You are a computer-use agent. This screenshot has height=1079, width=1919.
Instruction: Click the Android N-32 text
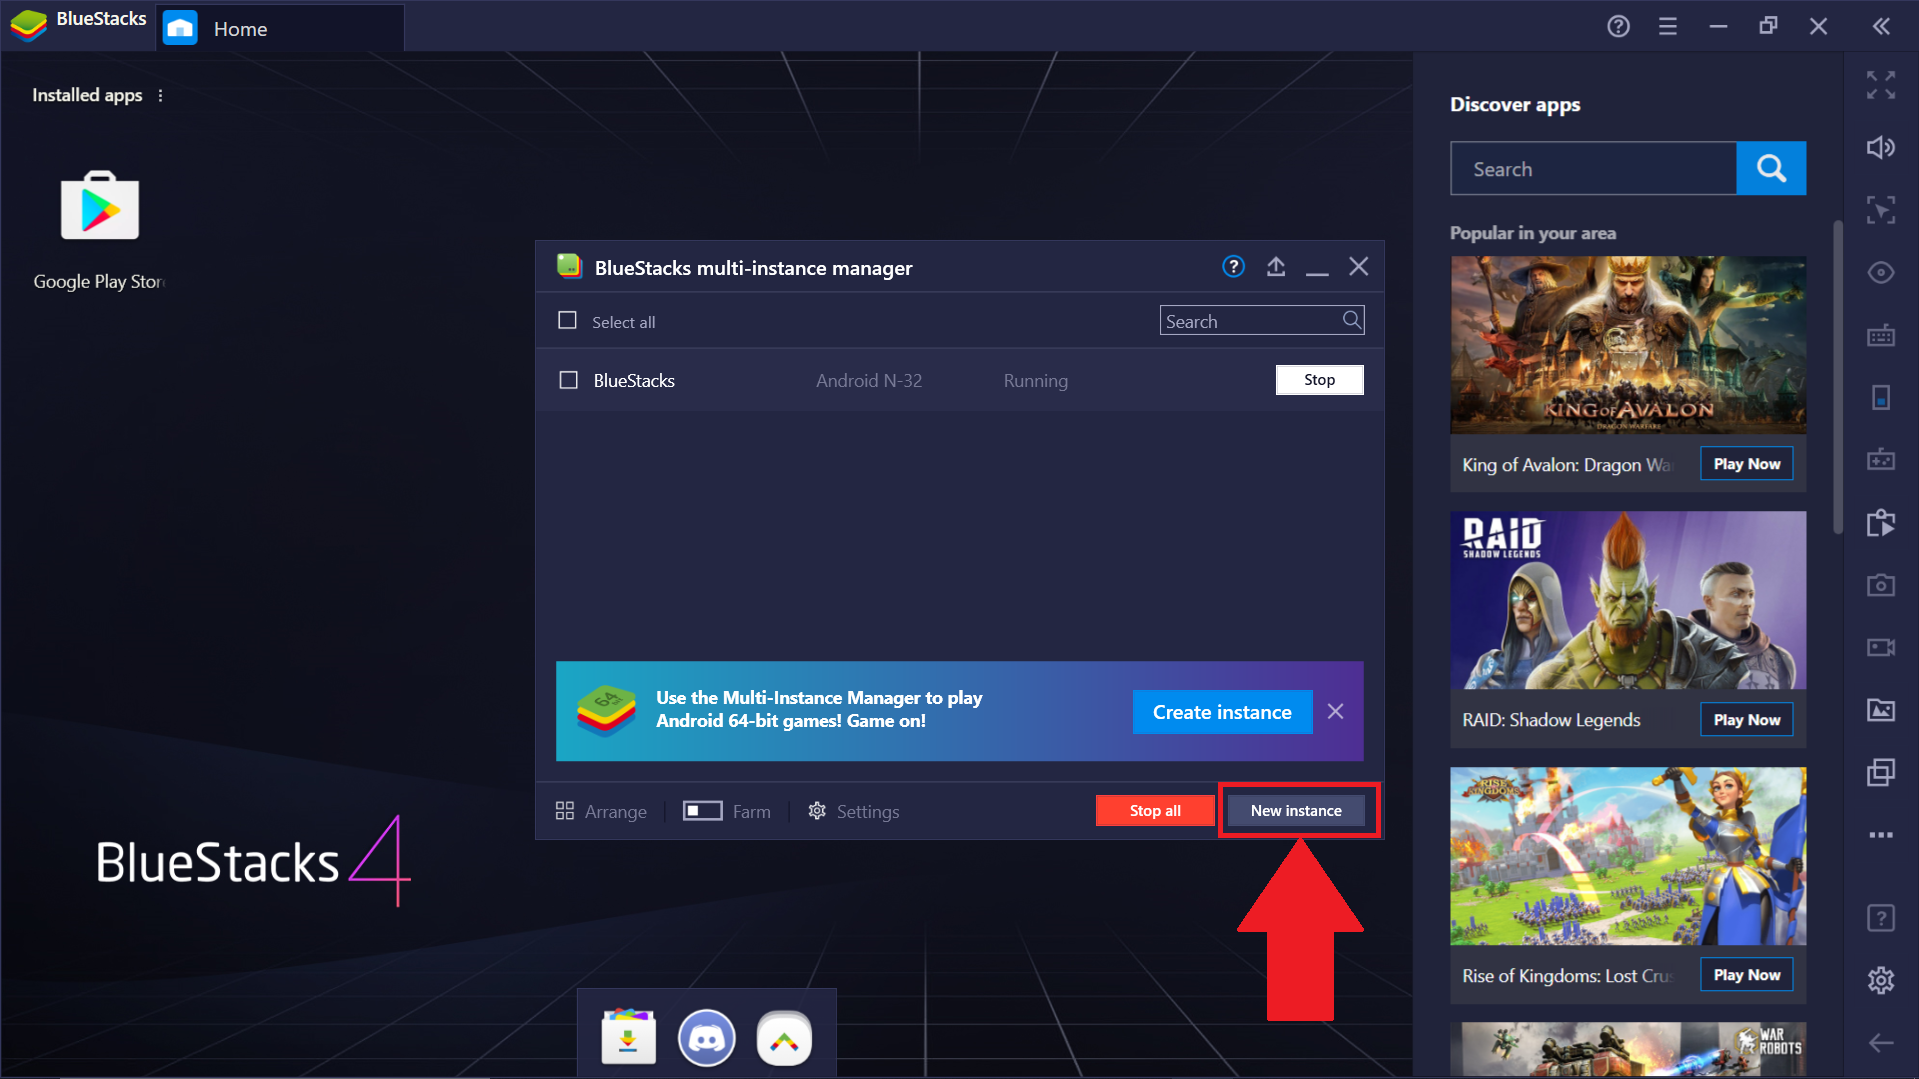click(869, 381)
